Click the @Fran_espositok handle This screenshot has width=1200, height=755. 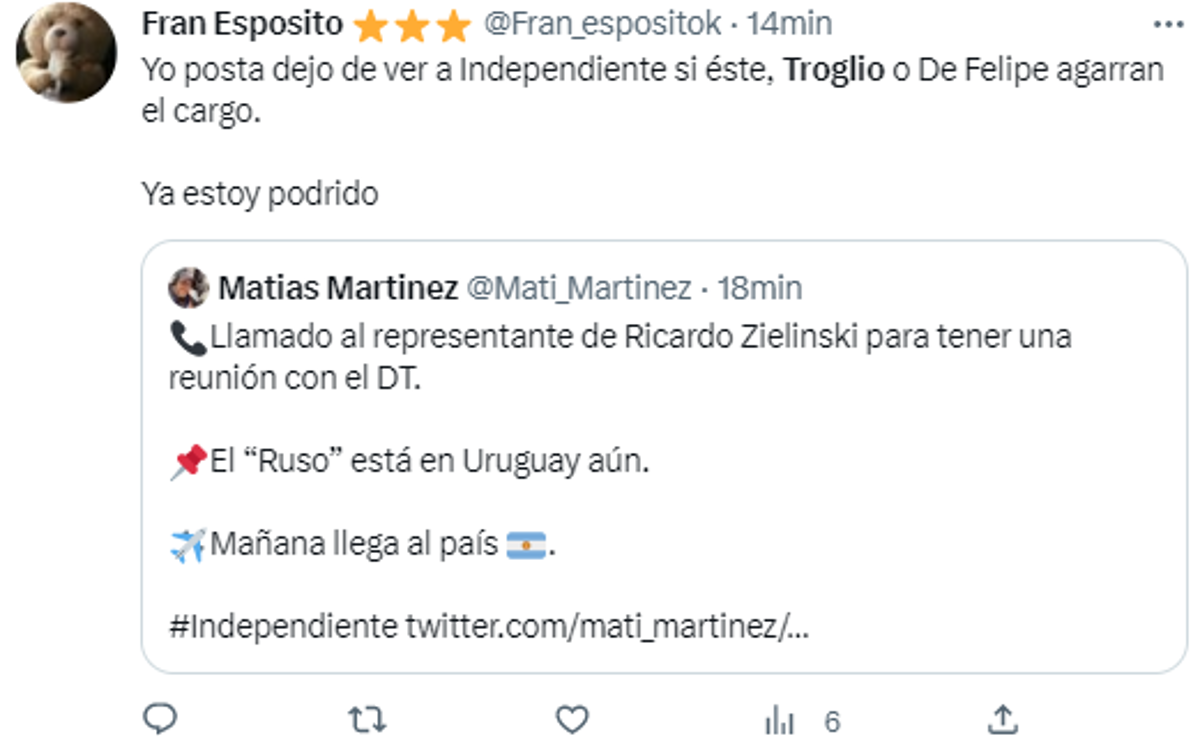tap(602, 24)
